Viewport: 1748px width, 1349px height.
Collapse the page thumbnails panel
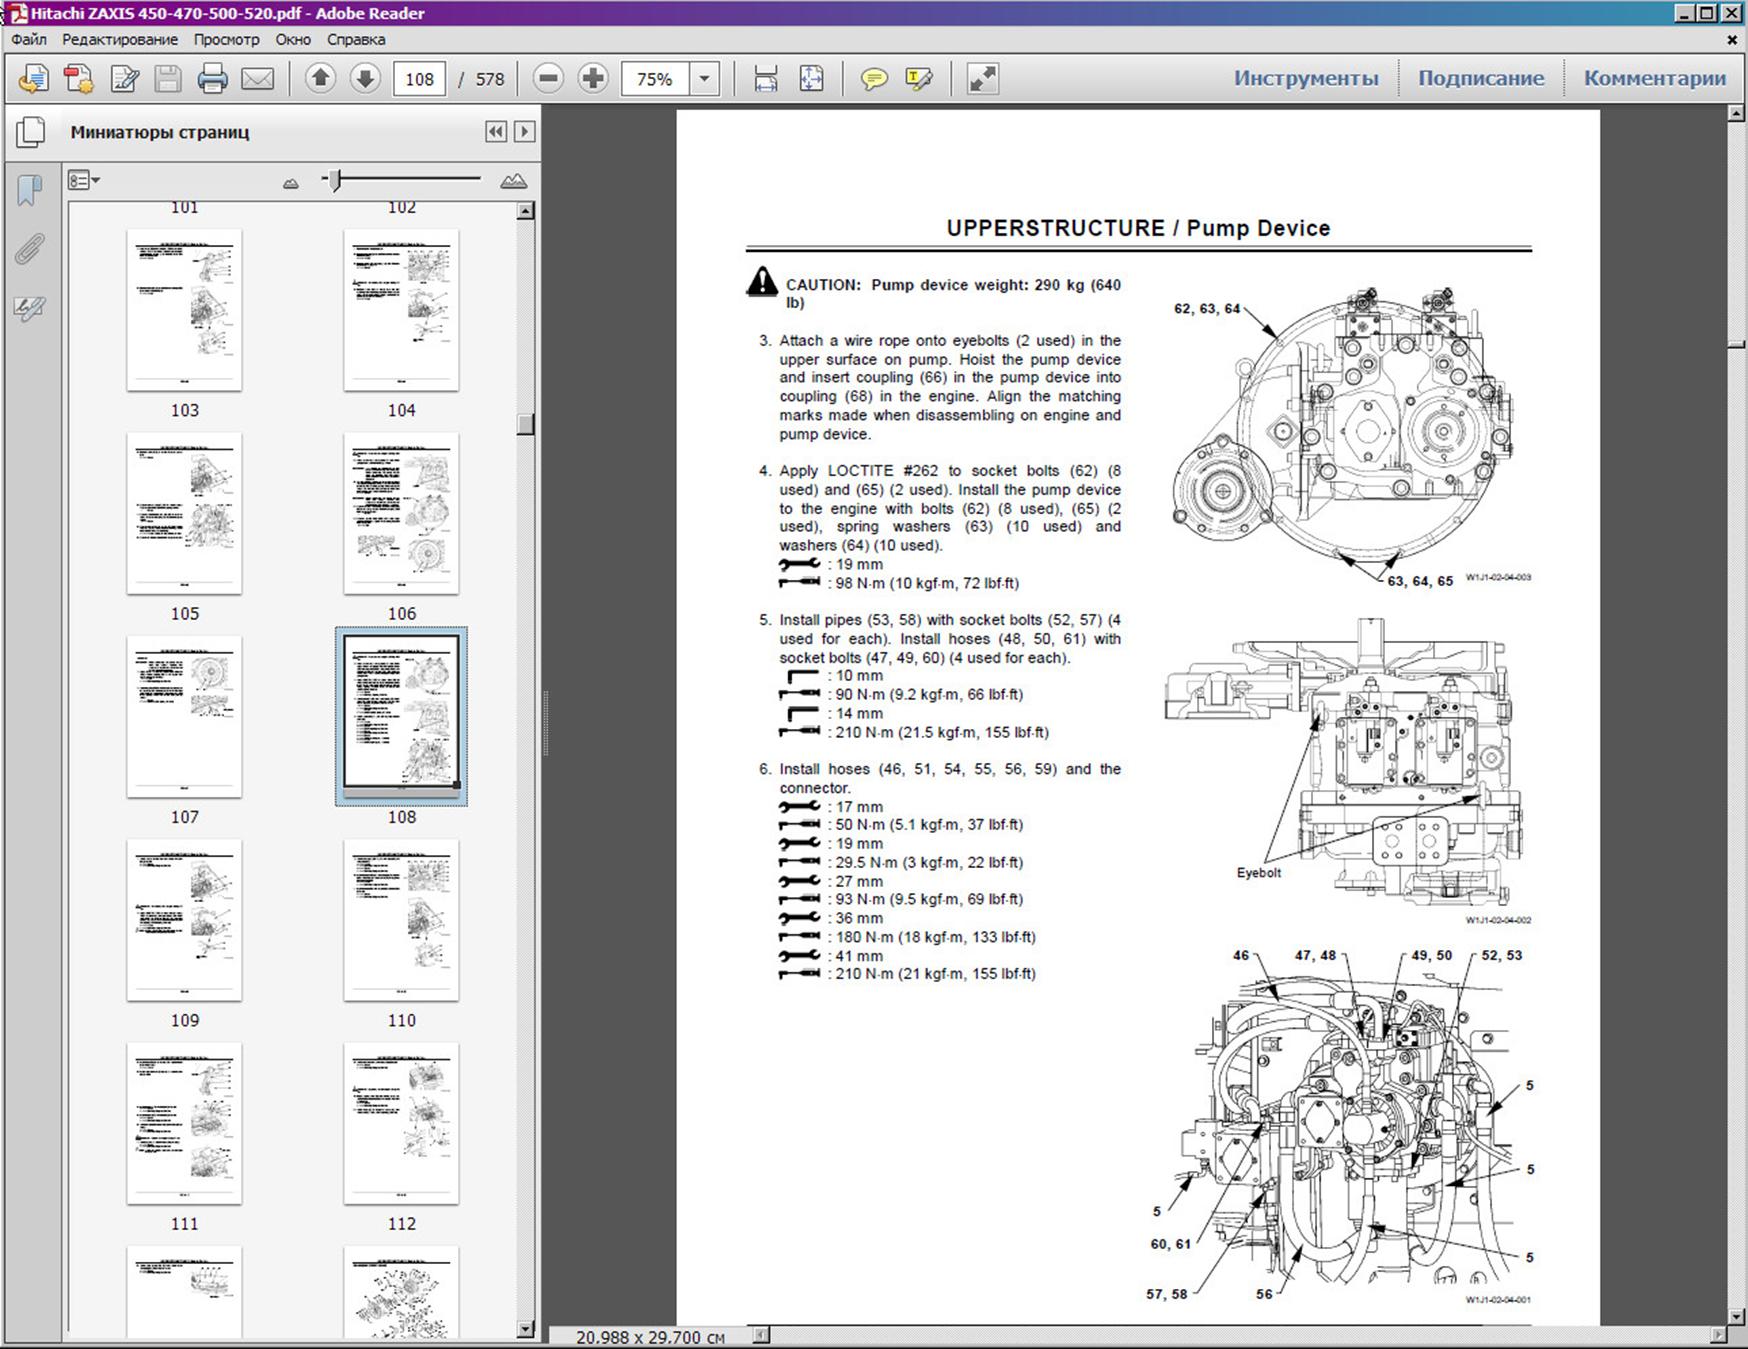(x=496, y=132)
